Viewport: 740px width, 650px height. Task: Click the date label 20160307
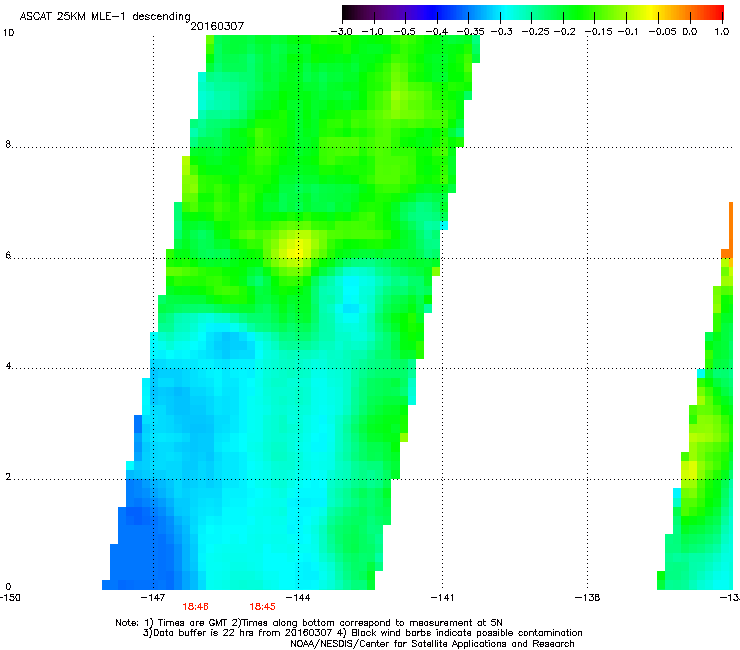(217, 26)
